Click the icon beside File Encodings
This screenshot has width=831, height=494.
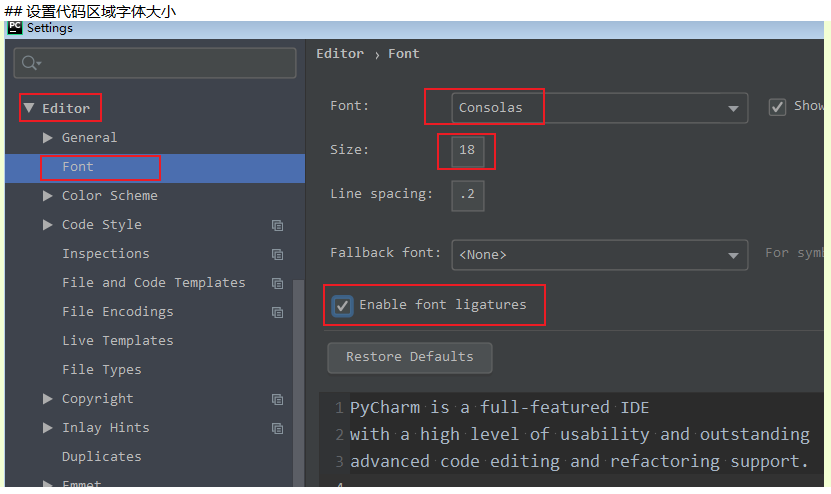coord(277,312)
